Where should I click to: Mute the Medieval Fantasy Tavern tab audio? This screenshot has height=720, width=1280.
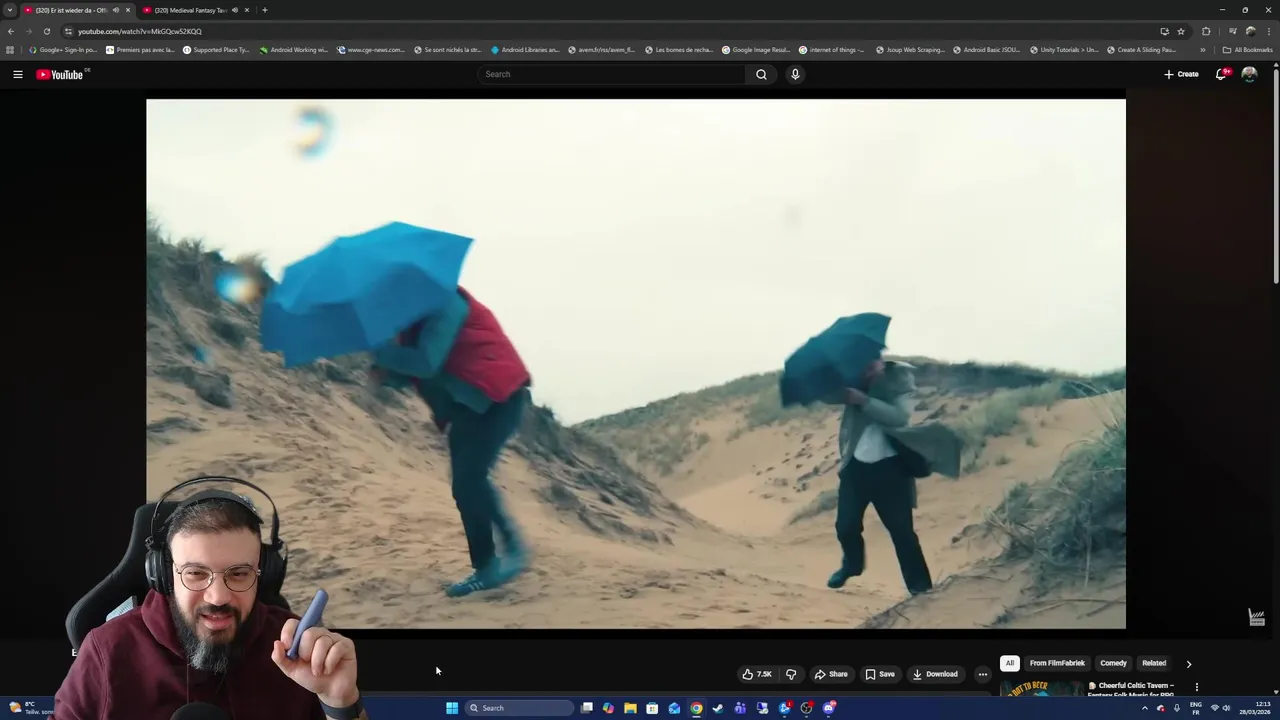[x=235, y=10]
